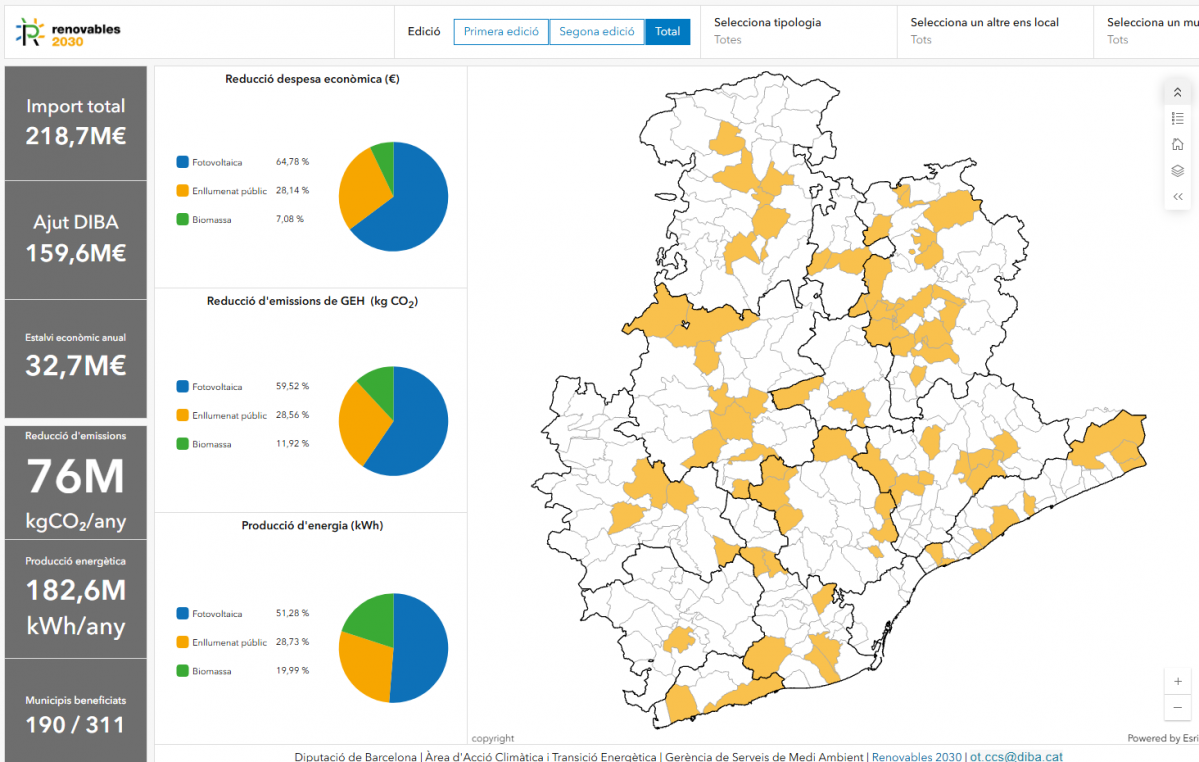The image size is (1199, 762).
Task: Open the Renovables 2030 footer link
Action: coord(916,757)
